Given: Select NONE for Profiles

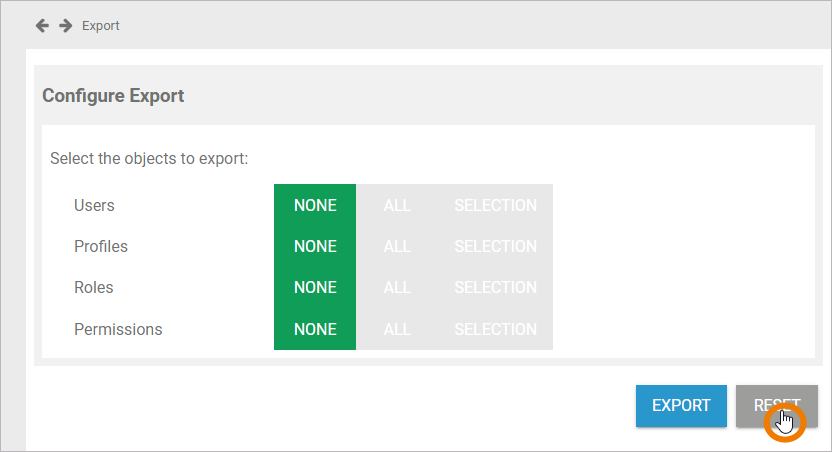Looking at the screenshot, I should pyautogui.click(x=315, y=246).
